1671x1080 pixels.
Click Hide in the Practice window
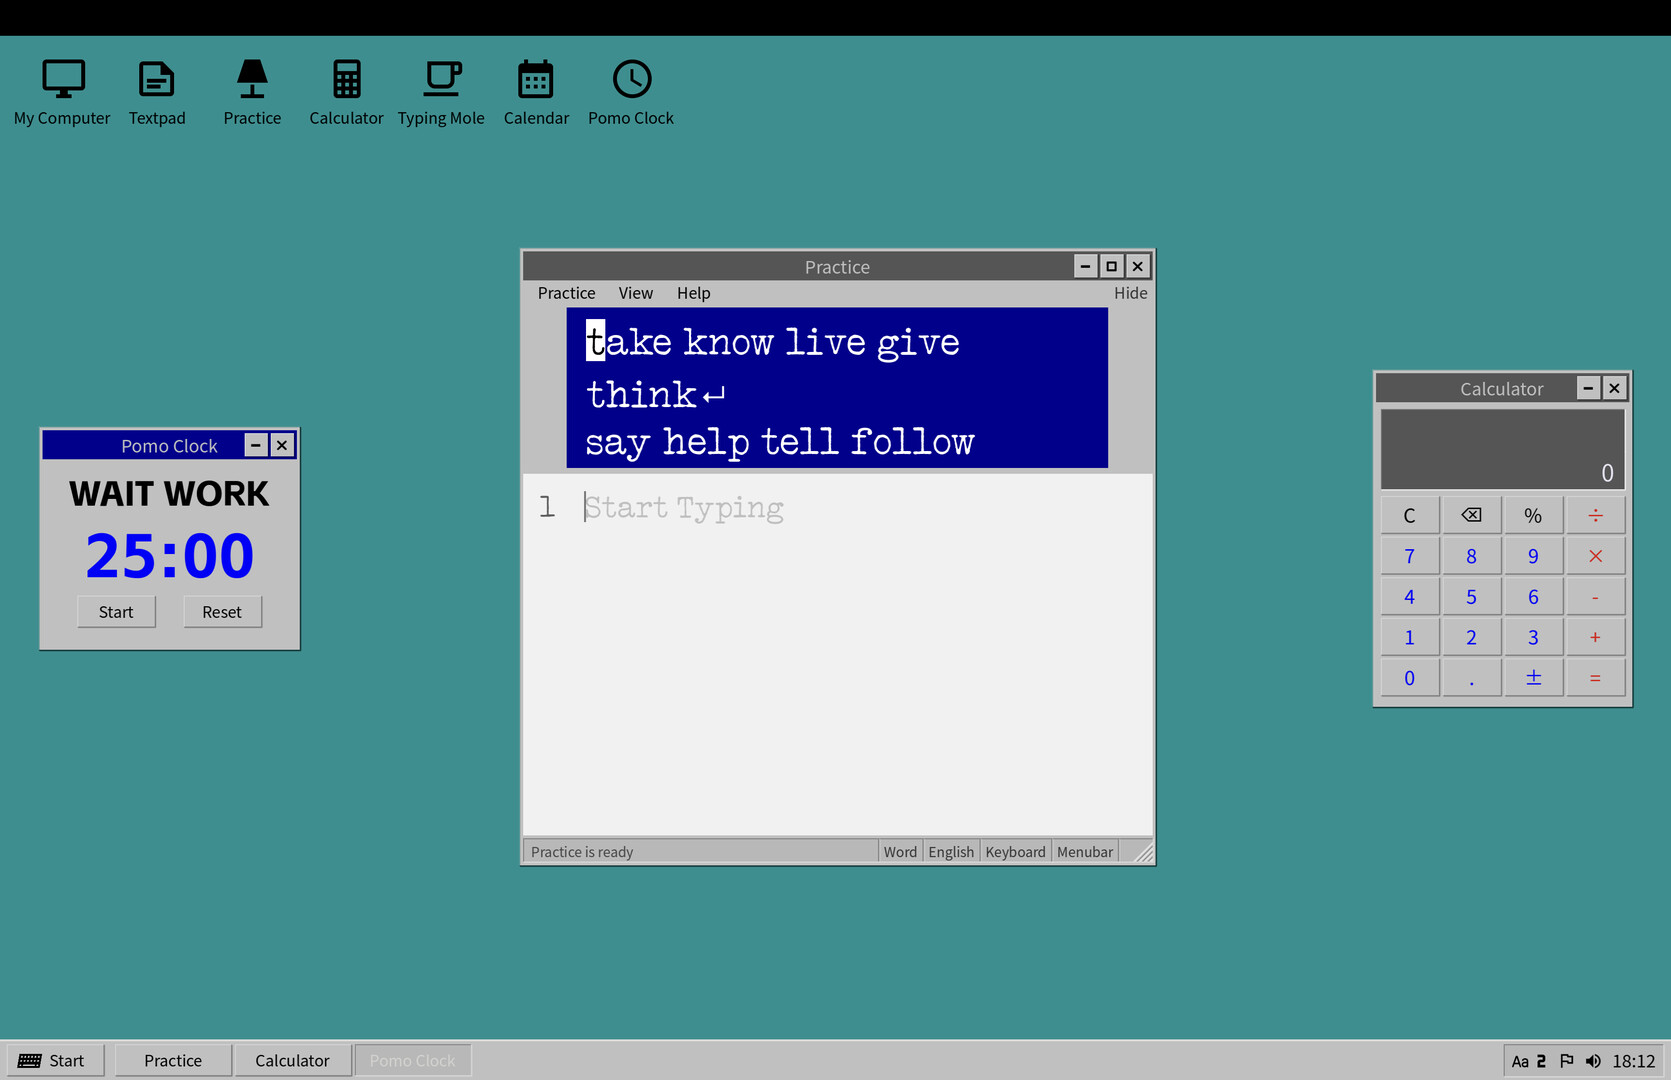pos(1130,292)
